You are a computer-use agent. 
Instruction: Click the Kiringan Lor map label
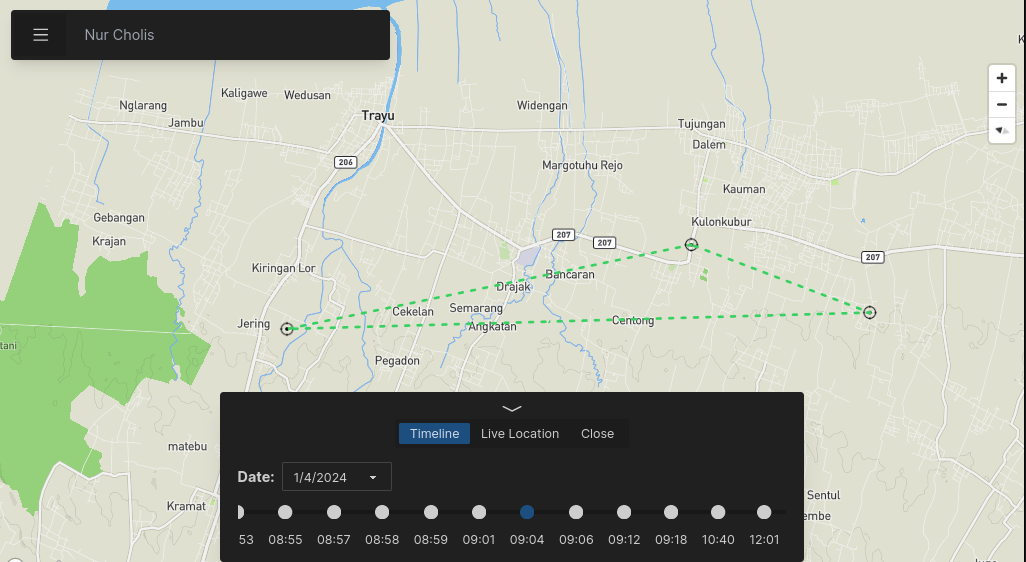tap(283, 268)
